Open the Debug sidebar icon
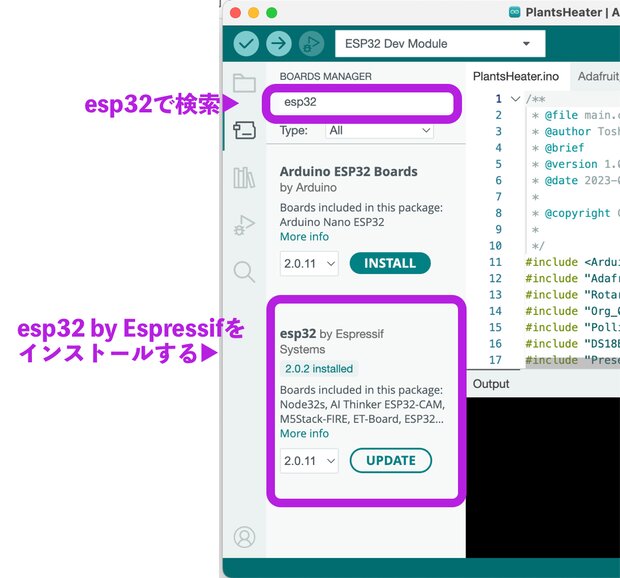Viewport: 620px width, 578px height. click(x=244, y=225)
